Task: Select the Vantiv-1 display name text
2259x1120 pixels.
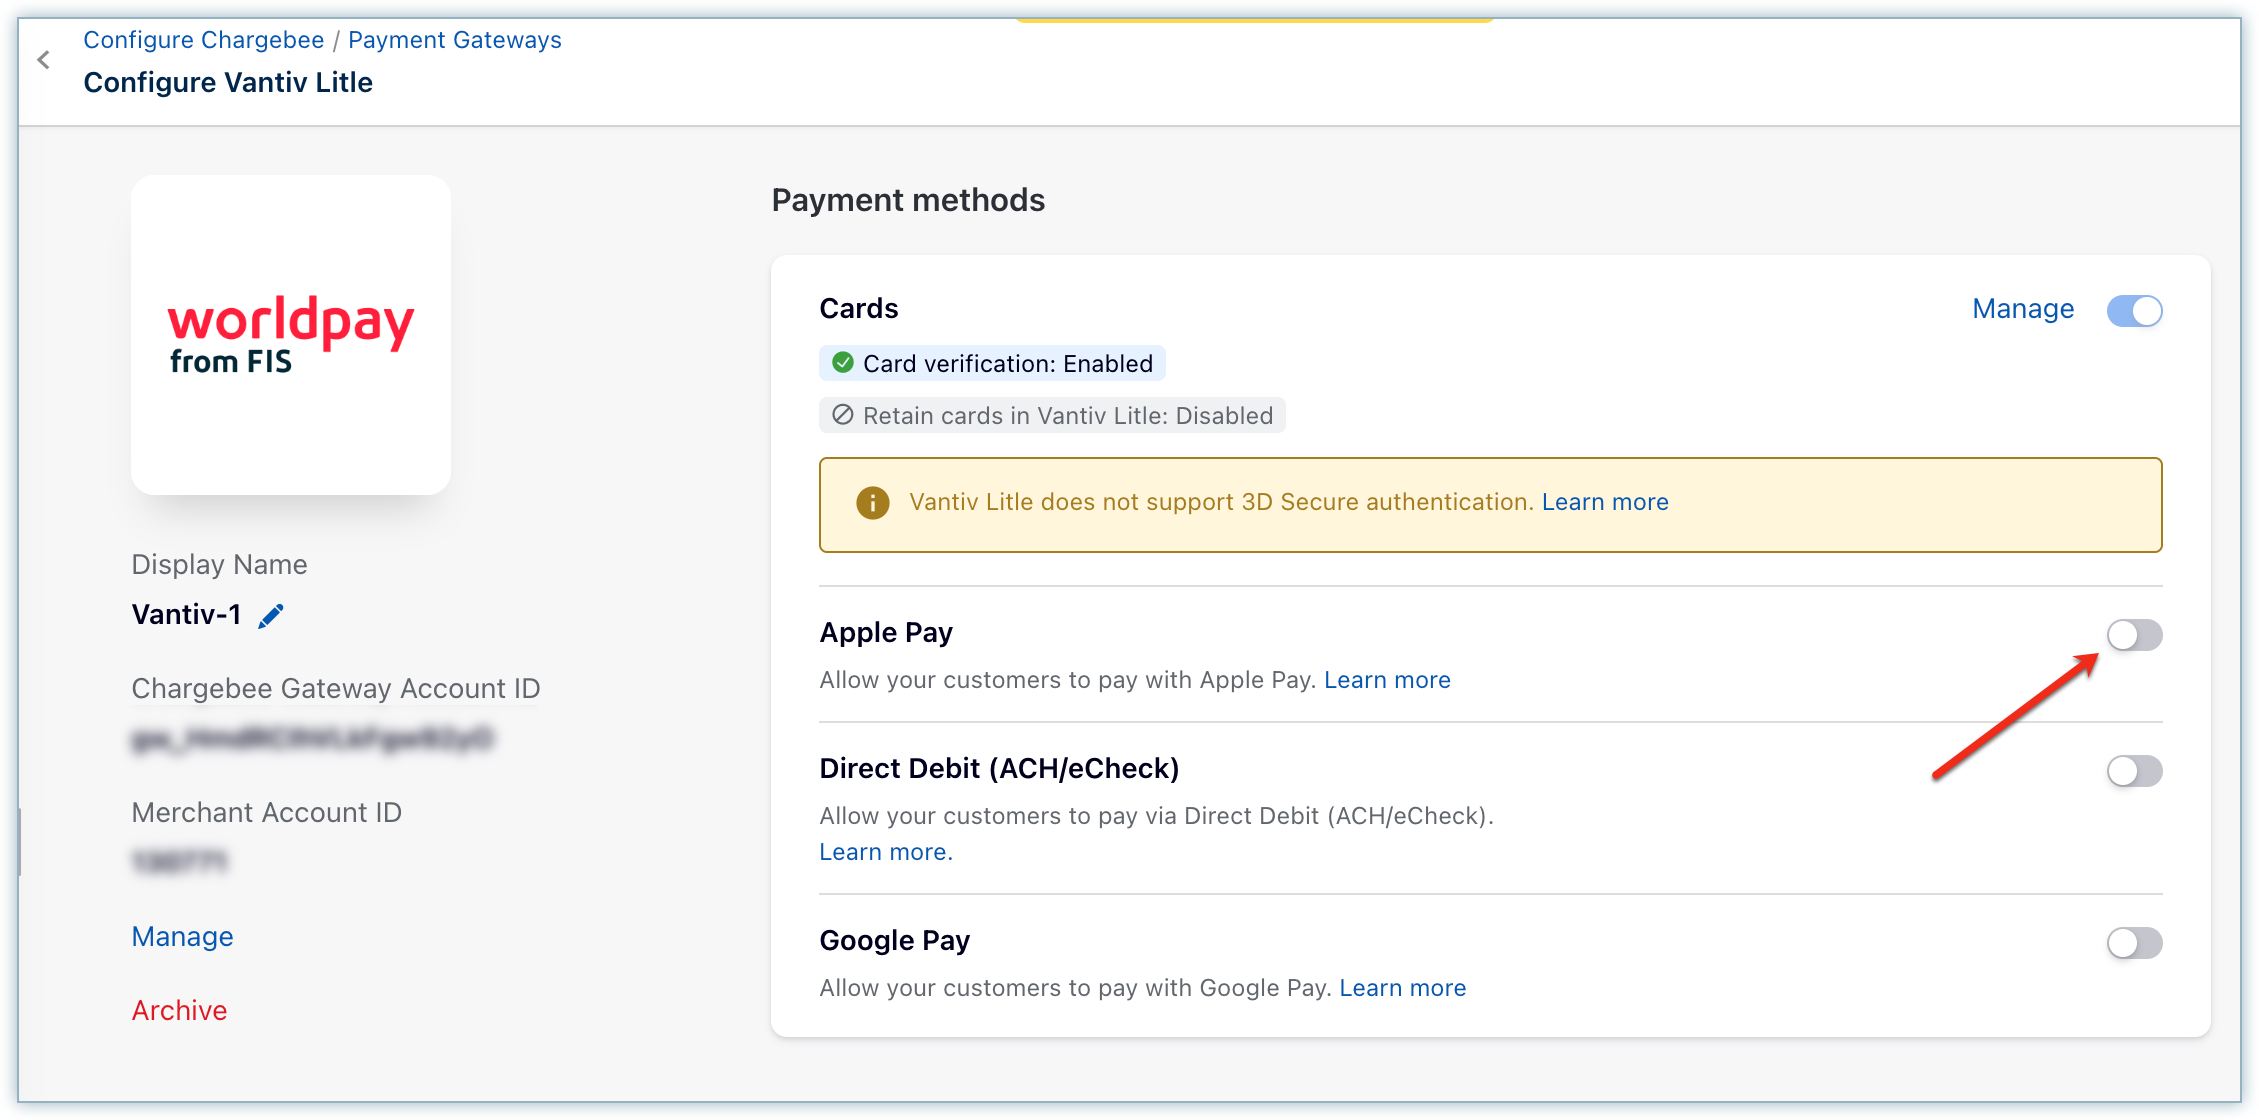Action: coord(186,614)
